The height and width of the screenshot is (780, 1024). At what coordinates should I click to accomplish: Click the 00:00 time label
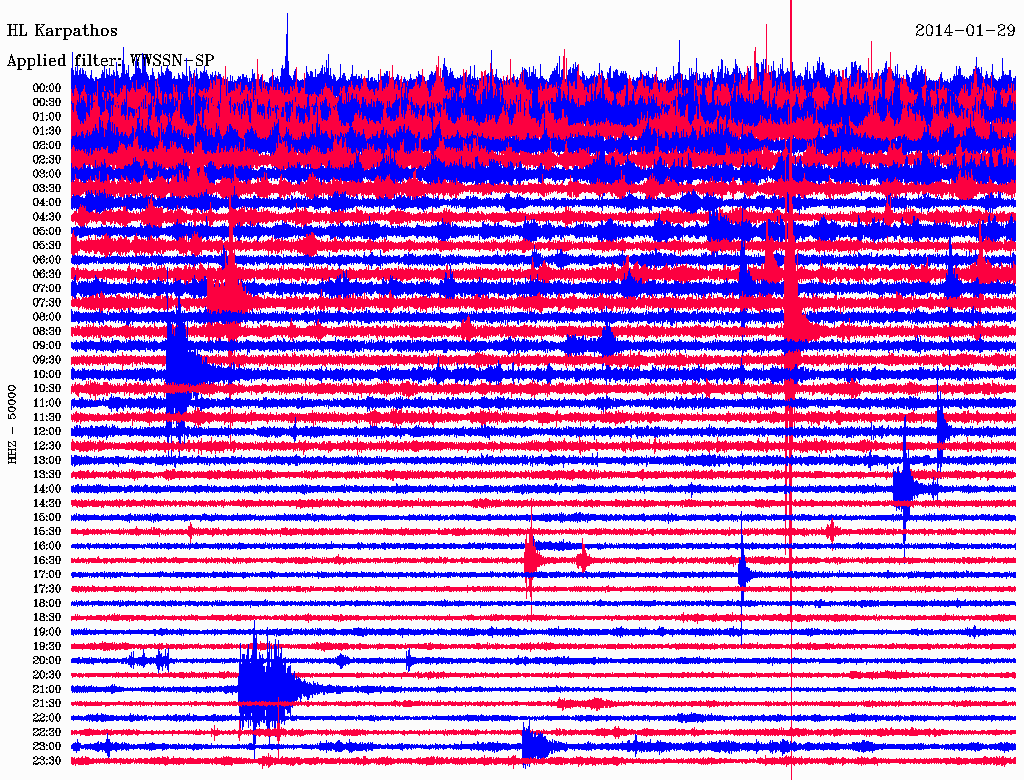point(47,88)
